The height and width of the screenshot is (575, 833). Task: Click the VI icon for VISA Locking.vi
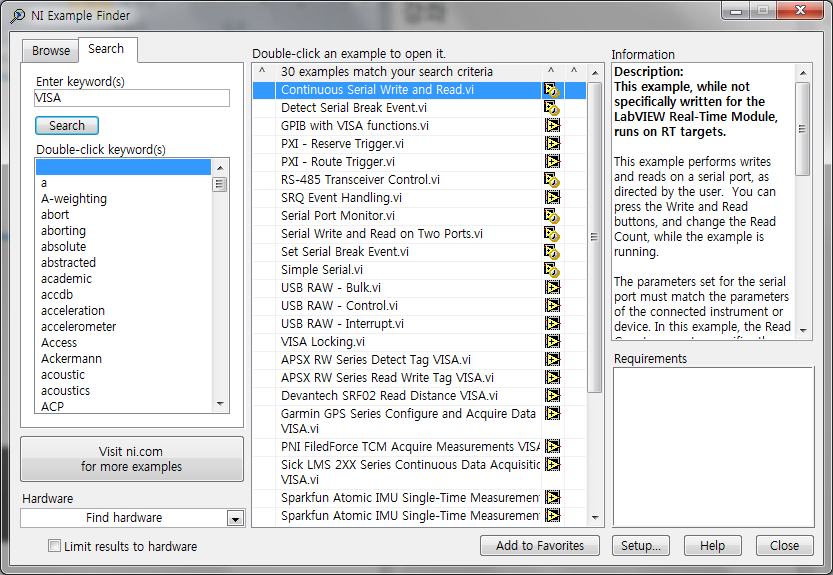[552, 342]
